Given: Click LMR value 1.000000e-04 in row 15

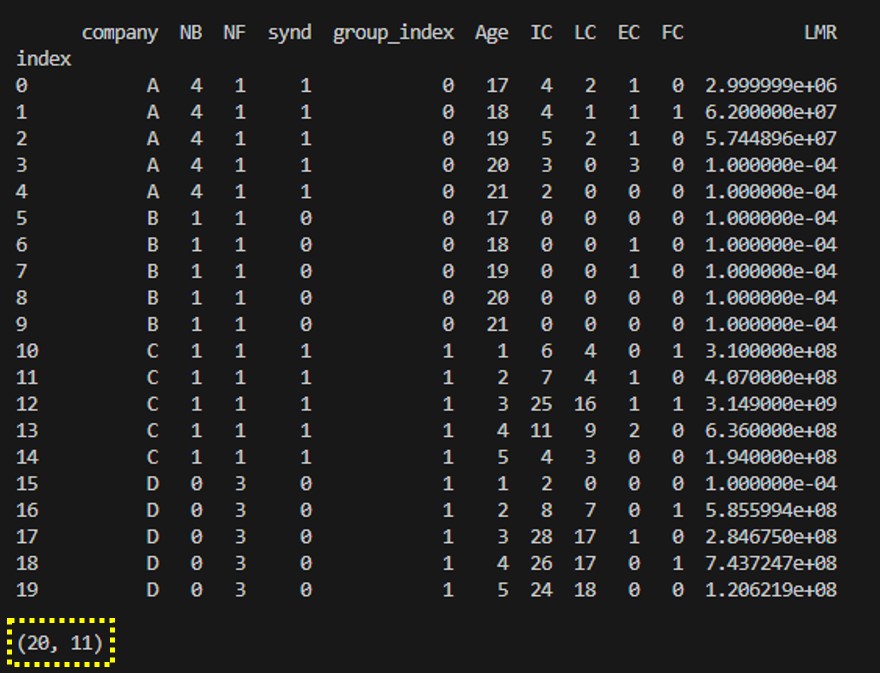Looking at the screenshot, I should click(771, 484).
